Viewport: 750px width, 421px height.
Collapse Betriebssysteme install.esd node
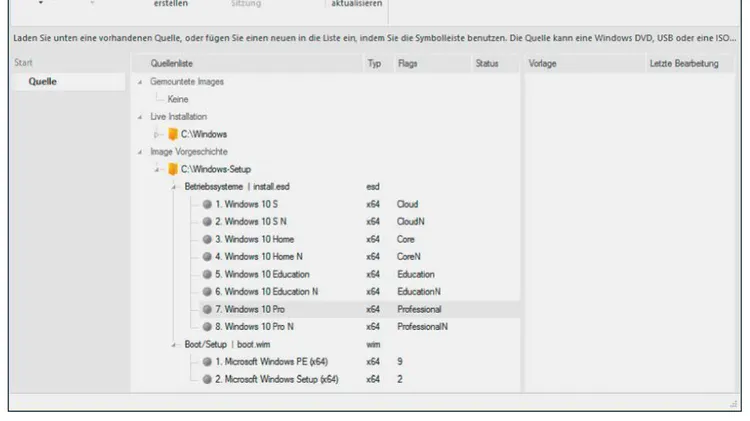coord(174,187)
